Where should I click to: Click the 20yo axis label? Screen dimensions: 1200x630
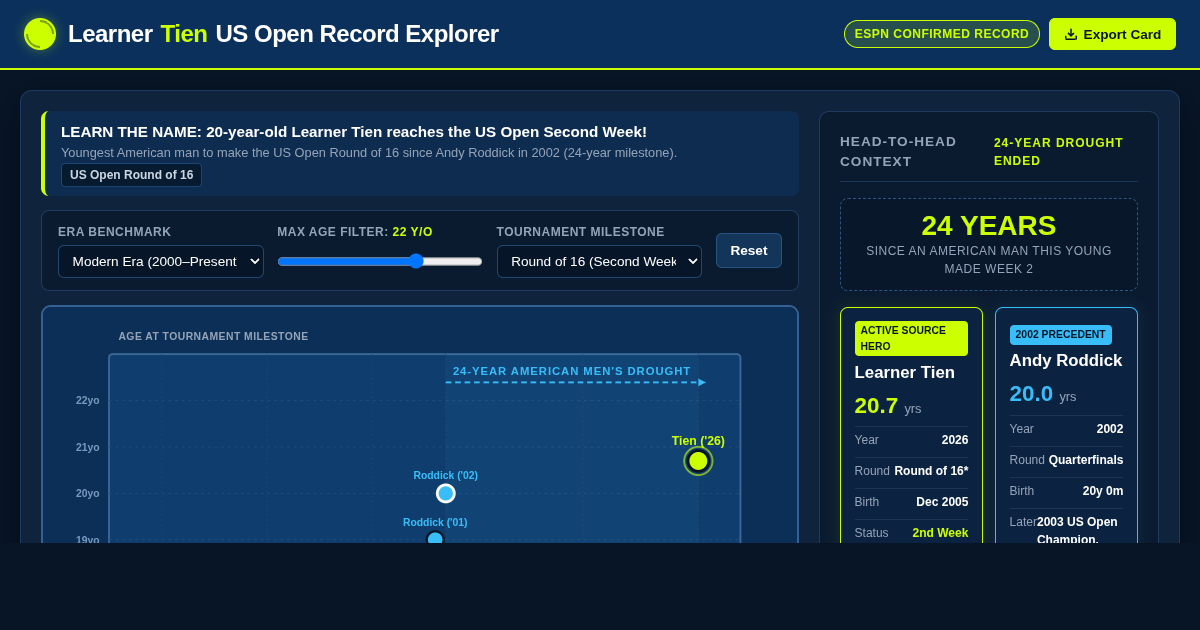click(x=88, y=493)
